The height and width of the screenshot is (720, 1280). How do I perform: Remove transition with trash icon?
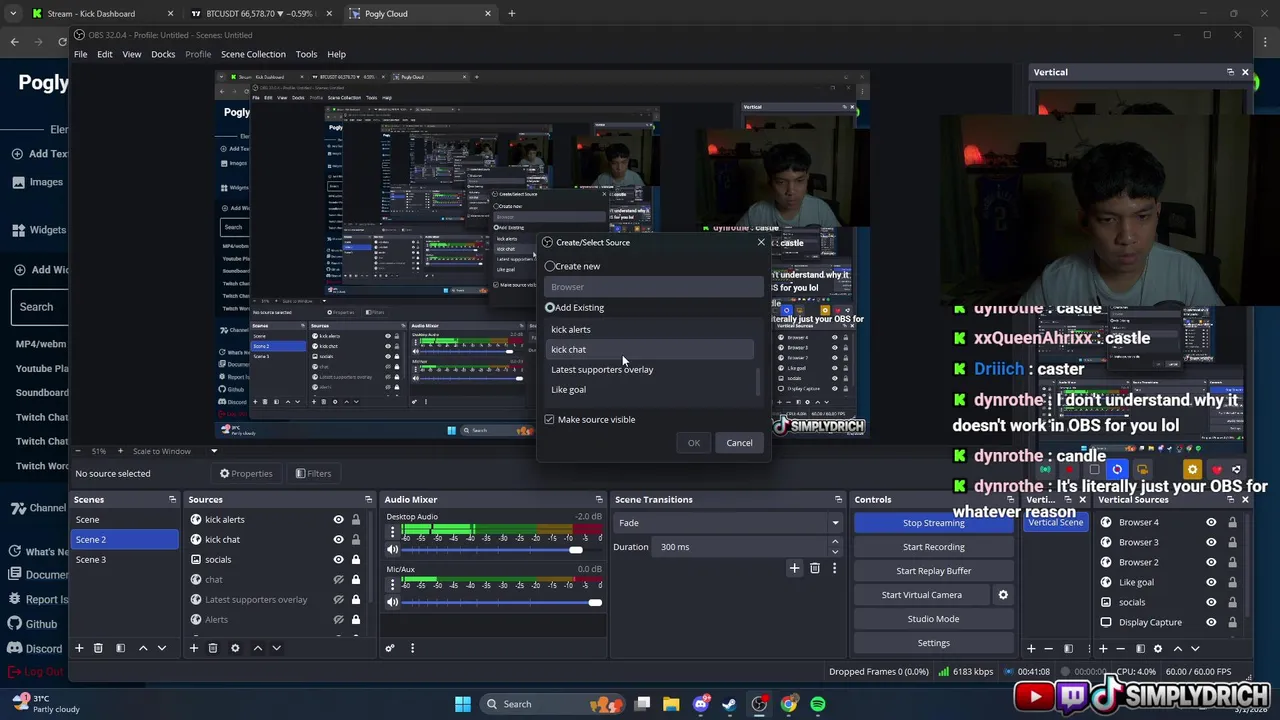pos(815,568)
